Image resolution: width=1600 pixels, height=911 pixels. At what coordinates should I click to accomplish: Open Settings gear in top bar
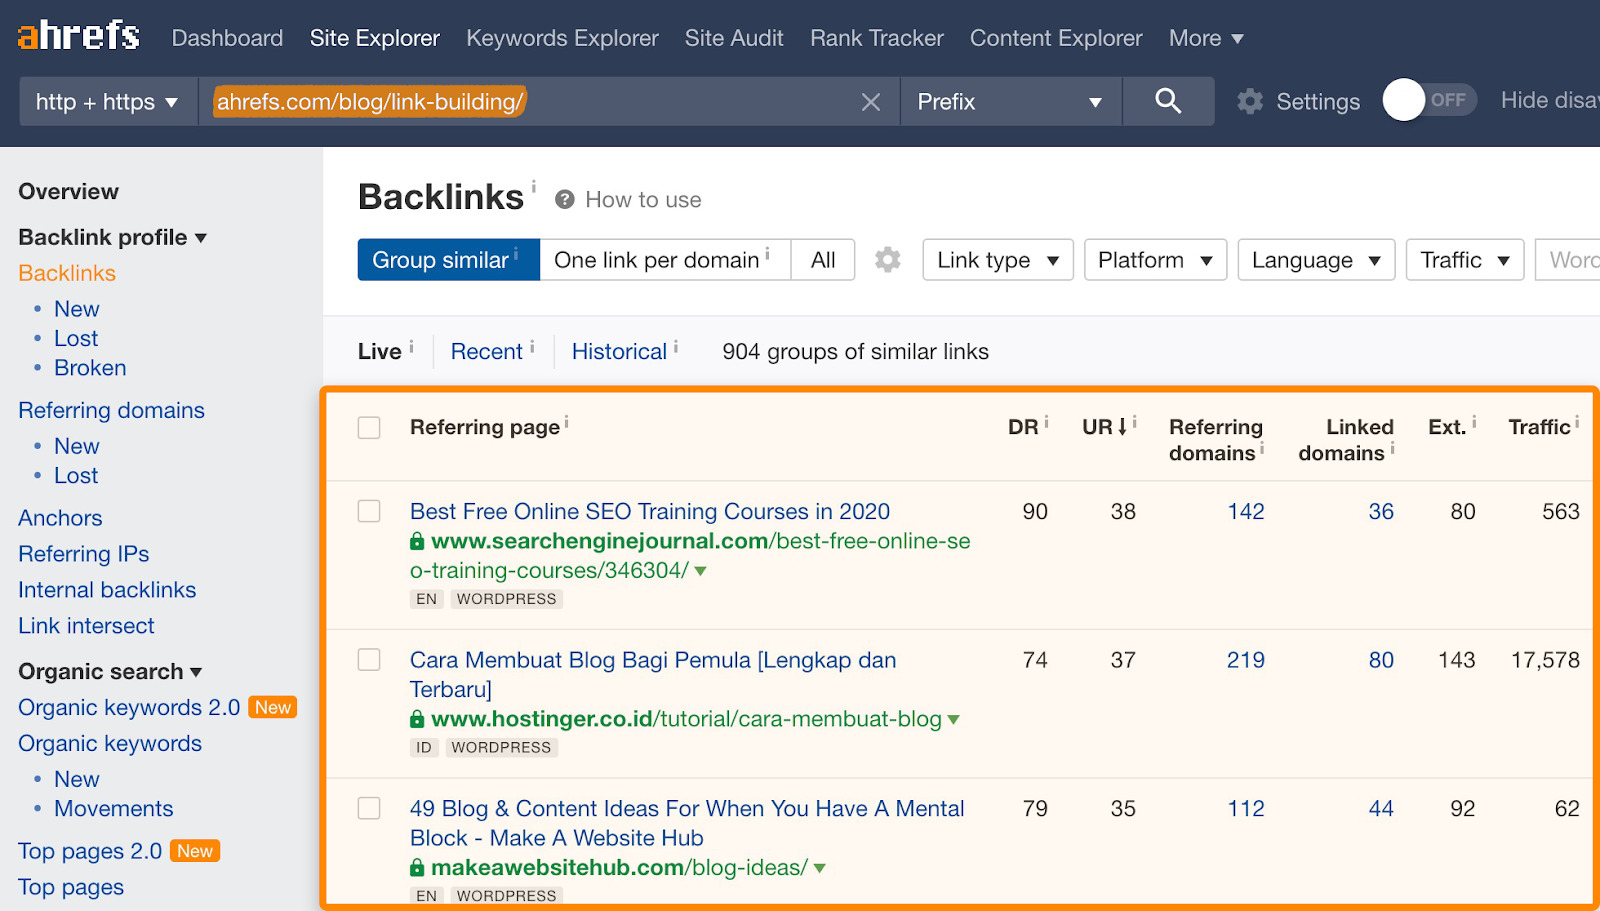(x=1250, y=101)
